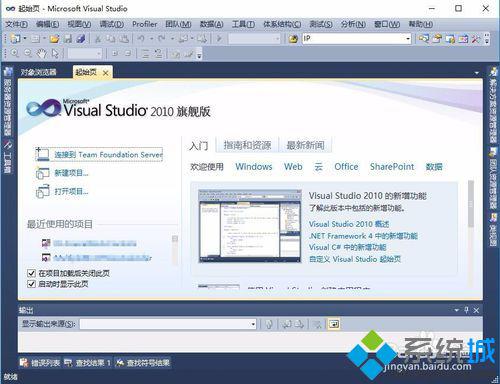Image resolution: width=500 pixels, height=384 pixels.
Task: Toggle '启动时显示此页' checkbox
Action: 31,284
